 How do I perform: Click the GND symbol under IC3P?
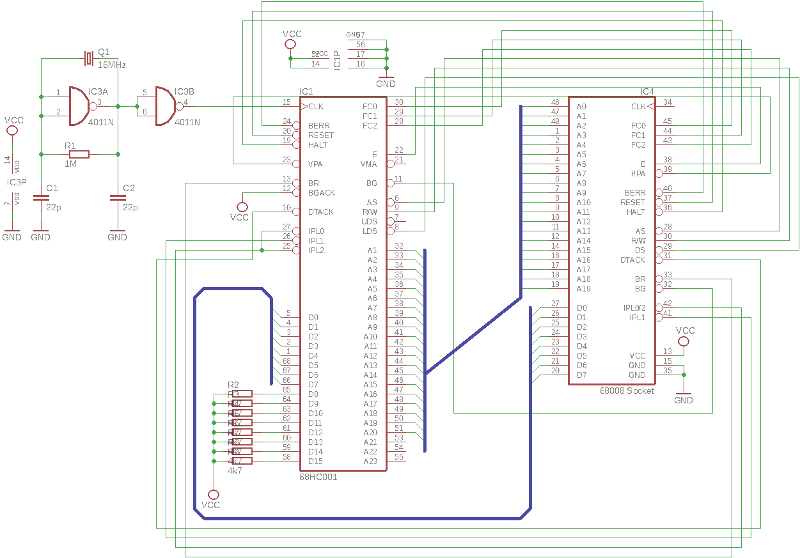(x=12, y=234)
